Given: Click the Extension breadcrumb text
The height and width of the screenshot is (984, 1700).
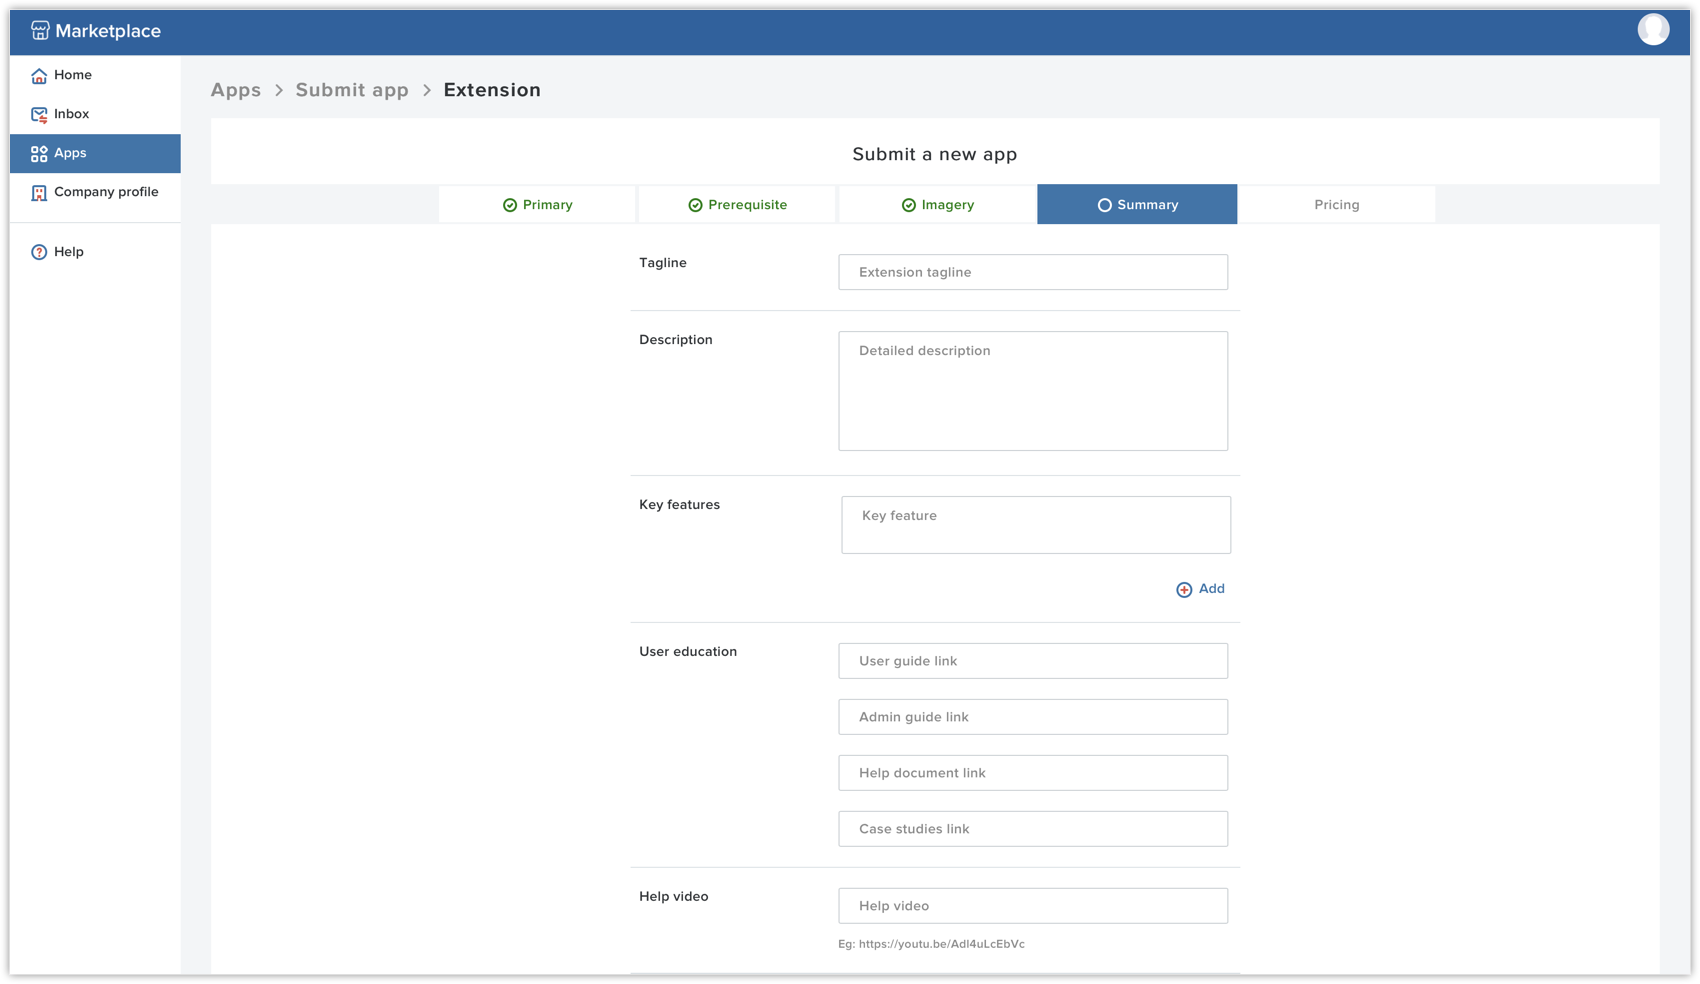Looking at the screenshot, I should point(492,90).
